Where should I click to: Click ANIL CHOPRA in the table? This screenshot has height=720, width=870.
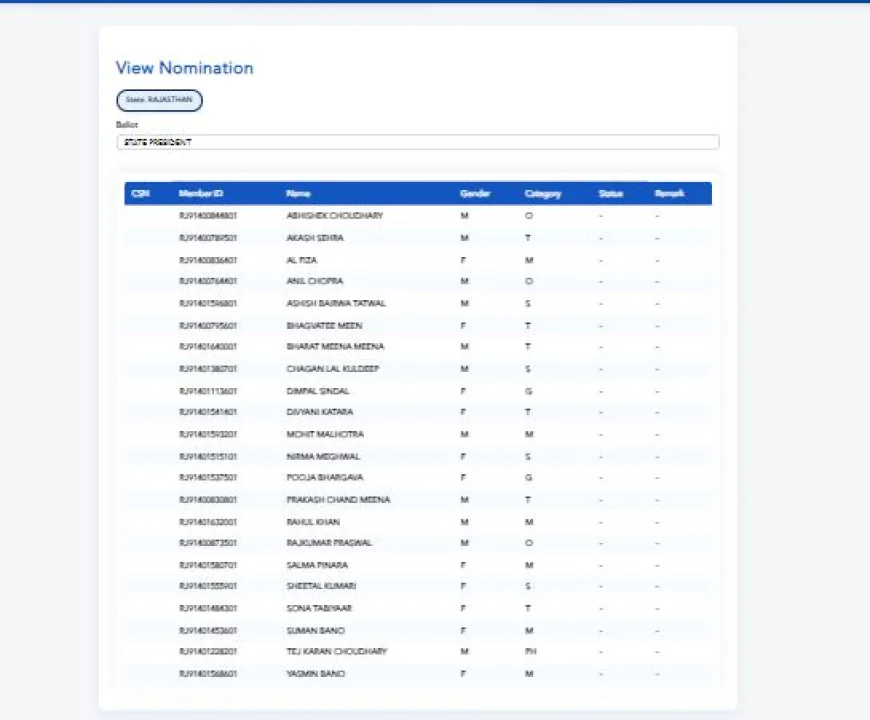click(x=314, y=282)
